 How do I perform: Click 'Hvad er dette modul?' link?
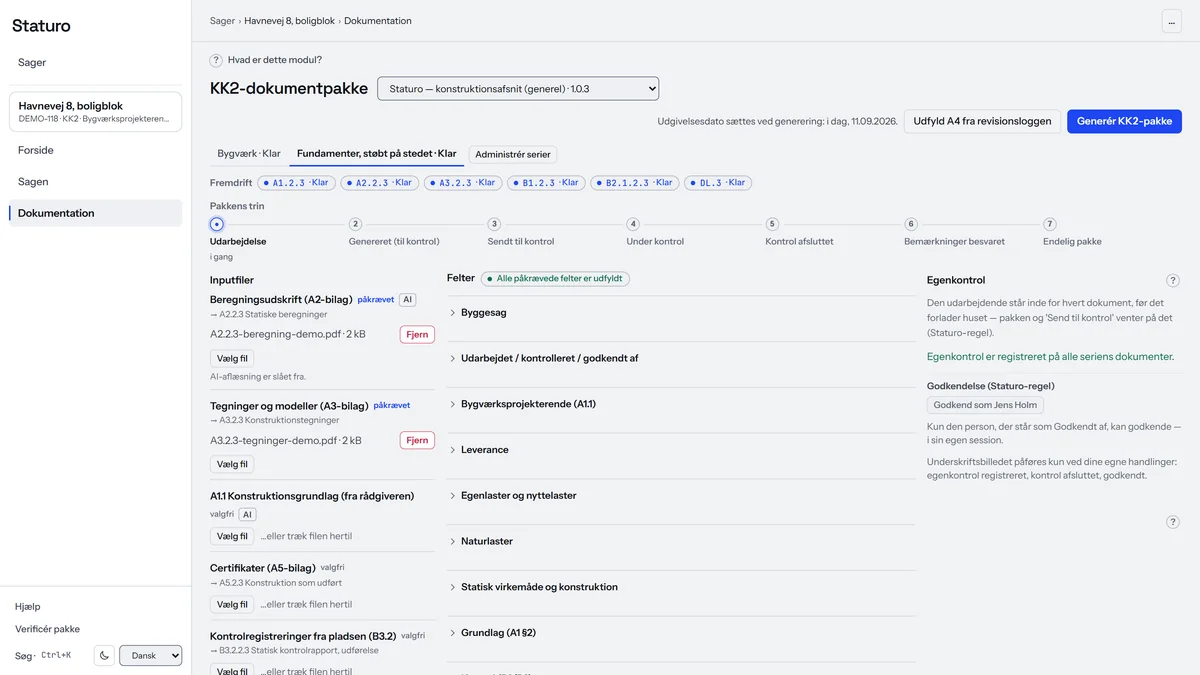tap(275, 60)
